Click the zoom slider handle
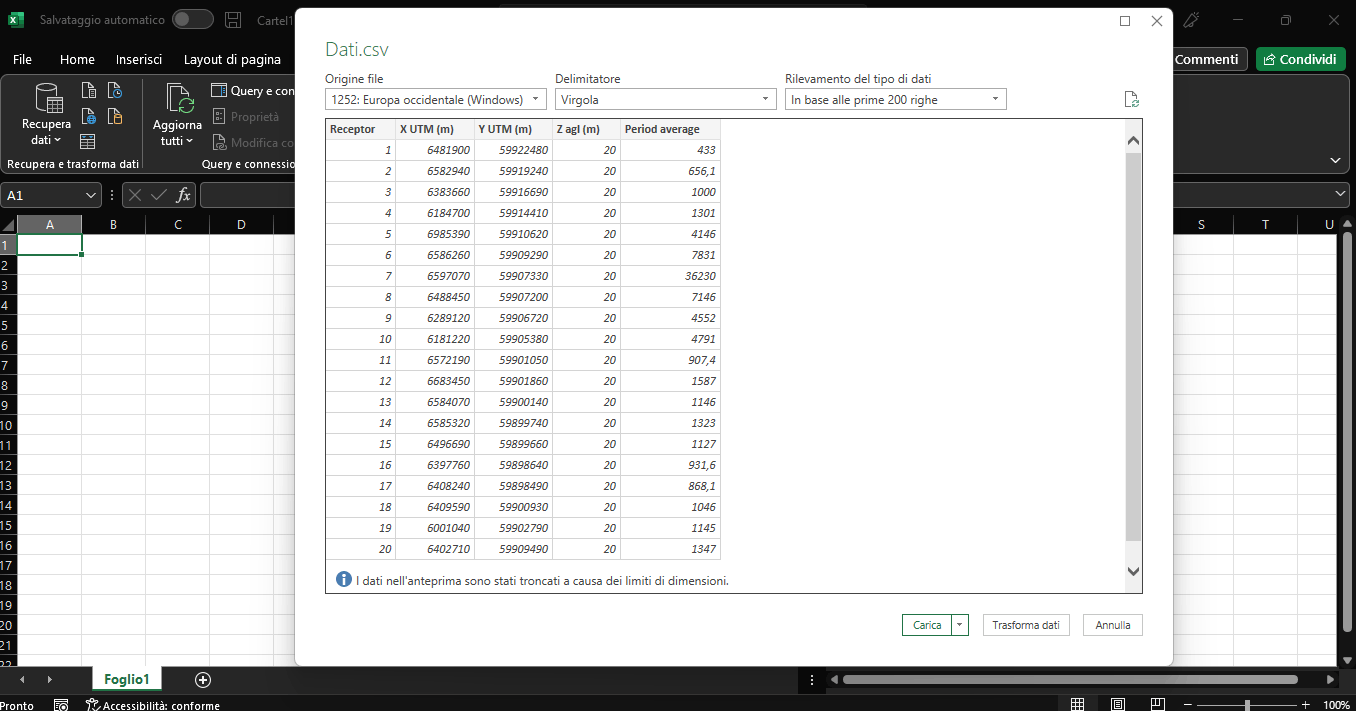 (1247, 705)
